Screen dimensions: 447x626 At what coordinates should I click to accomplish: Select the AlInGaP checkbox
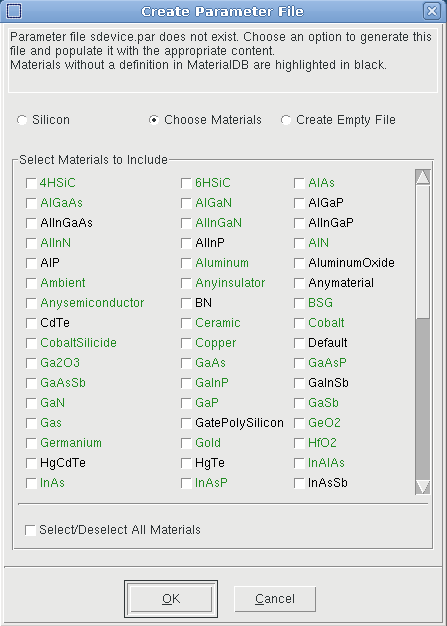click(x=299, y=223)
